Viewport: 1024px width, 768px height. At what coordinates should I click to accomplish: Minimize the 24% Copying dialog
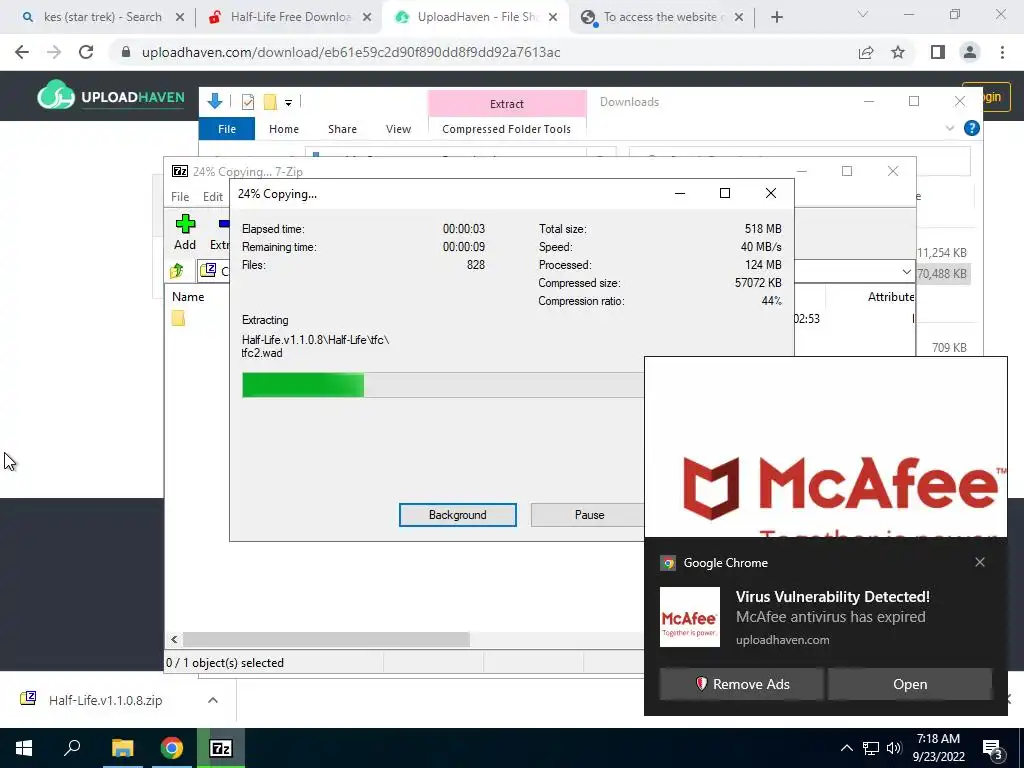click(x=680, y=193)
